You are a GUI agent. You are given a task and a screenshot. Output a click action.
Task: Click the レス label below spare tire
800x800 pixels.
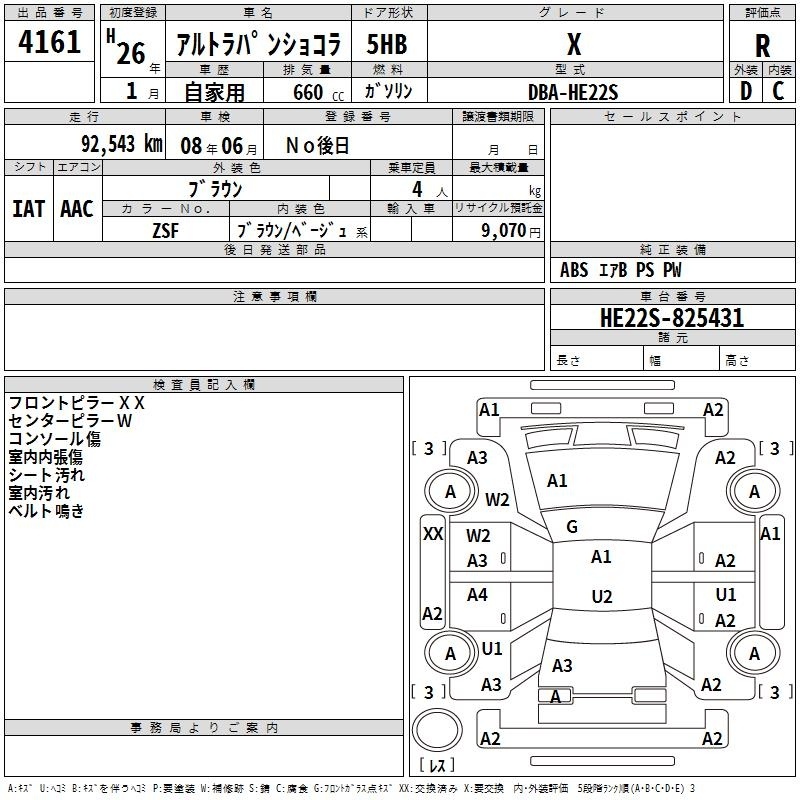click(x=437, y=765)
